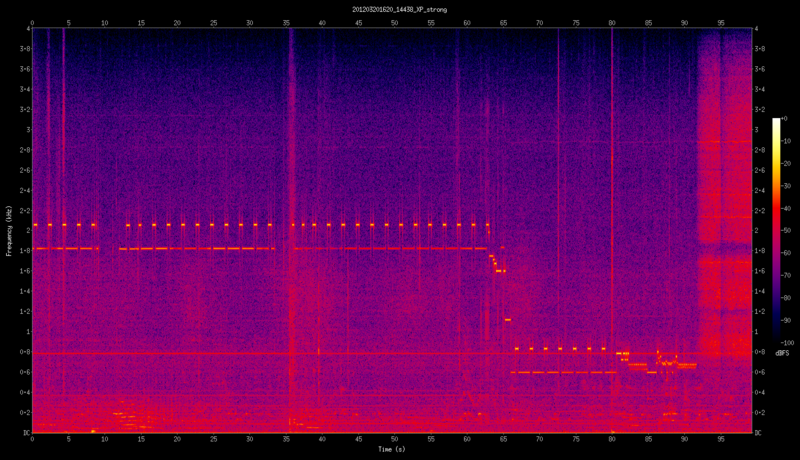
Task: Click the "-60" colorbar tick label
Action: pyautogui.click(x=785, y=253)
